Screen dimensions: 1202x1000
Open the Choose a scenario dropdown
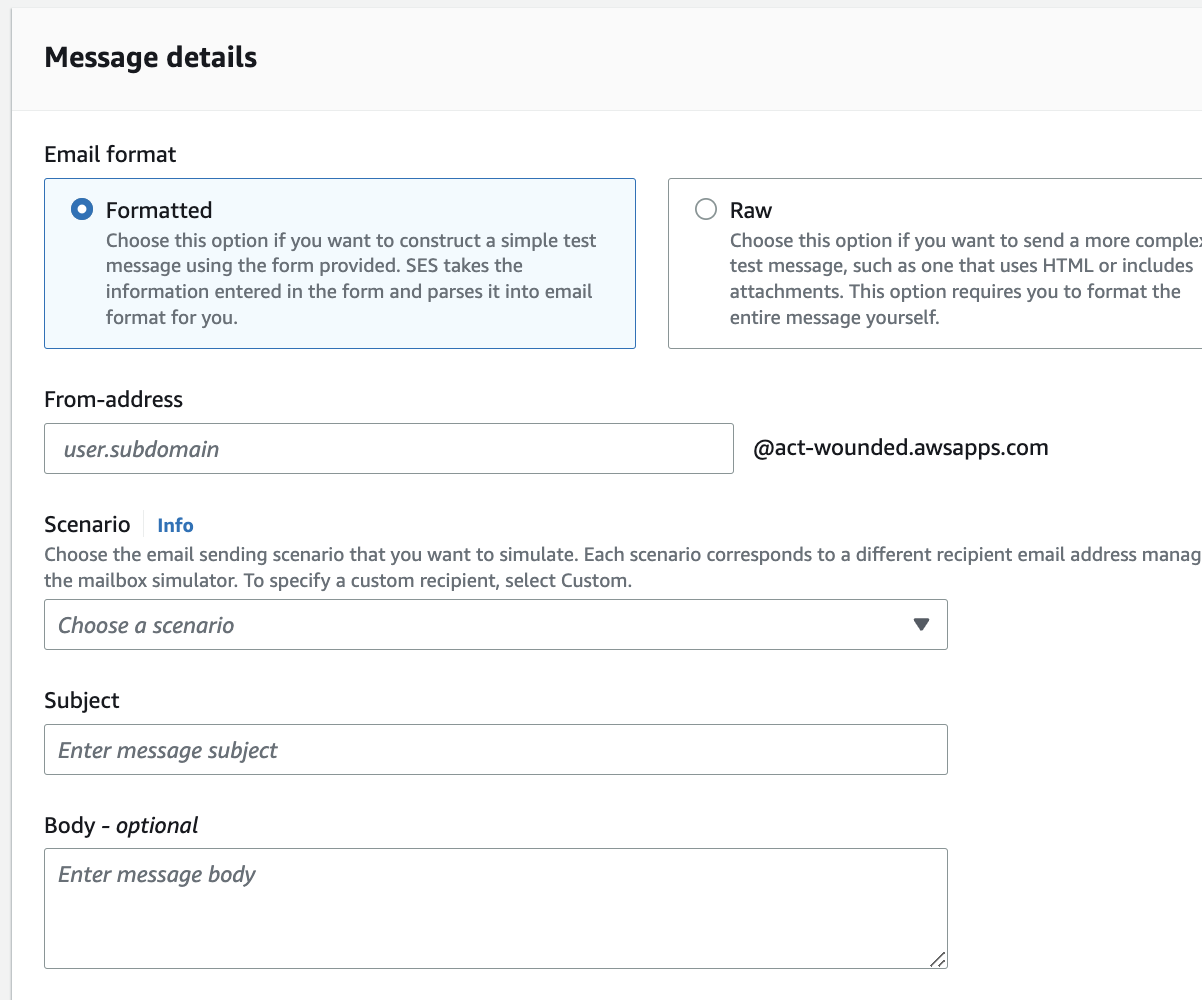[x=495, y=624]
